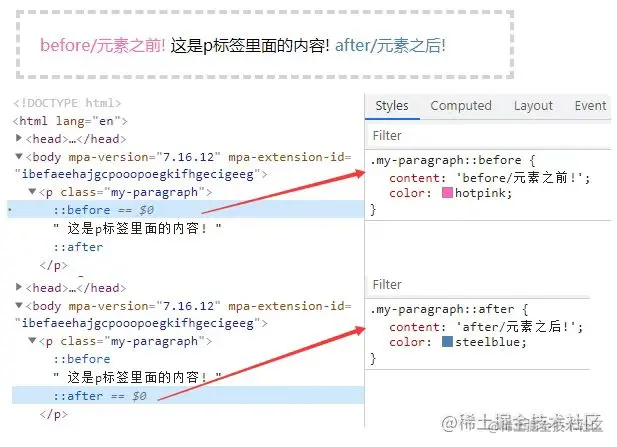Collapse the lower body element
Screen dimensions: 617x447
click(18, 305)
